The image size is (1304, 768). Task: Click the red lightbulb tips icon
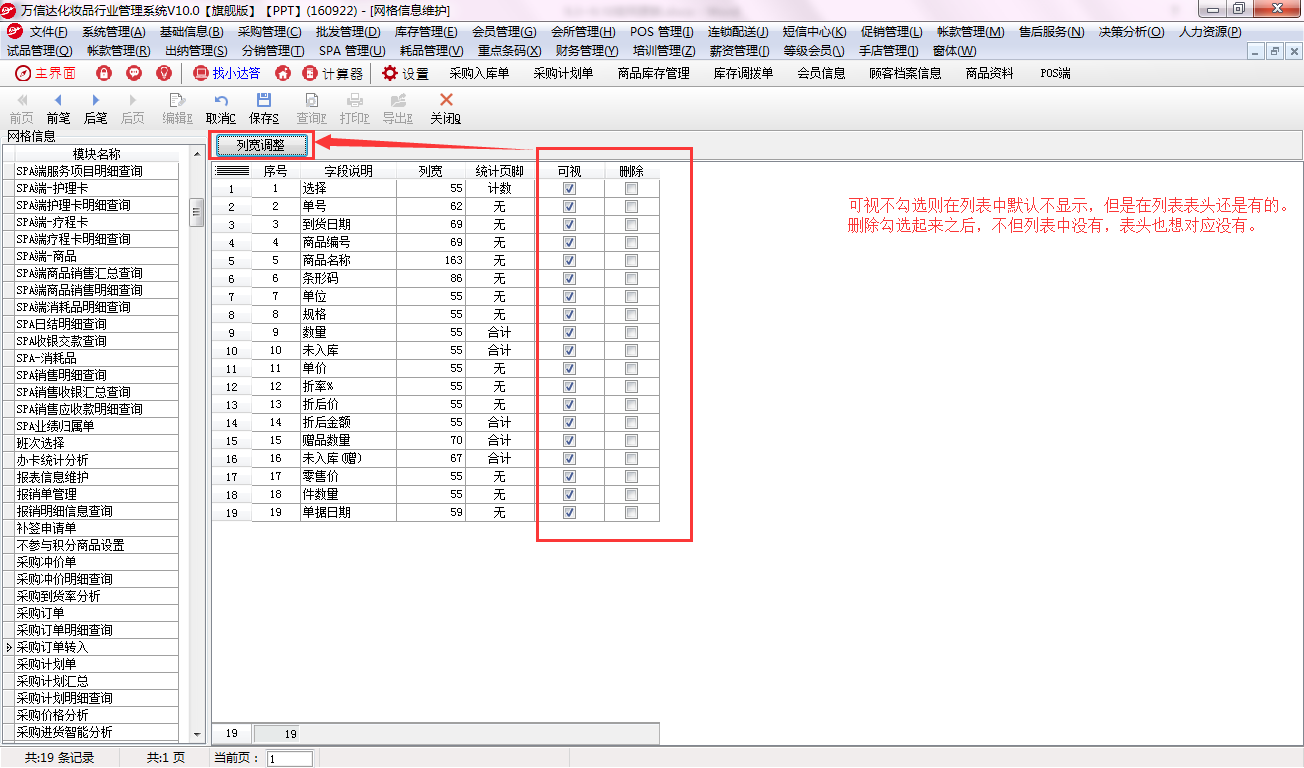point(164,73)
